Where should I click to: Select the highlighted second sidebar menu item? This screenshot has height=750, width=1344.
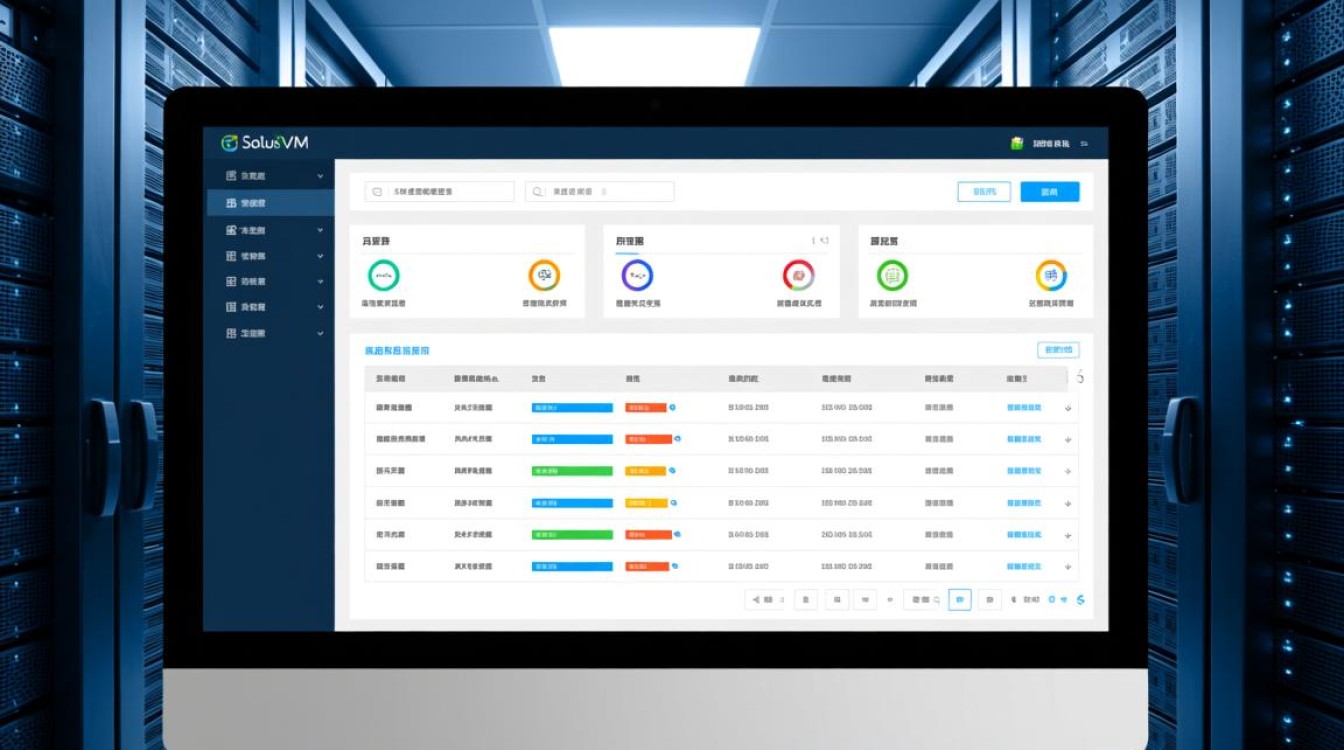[270, 203]
